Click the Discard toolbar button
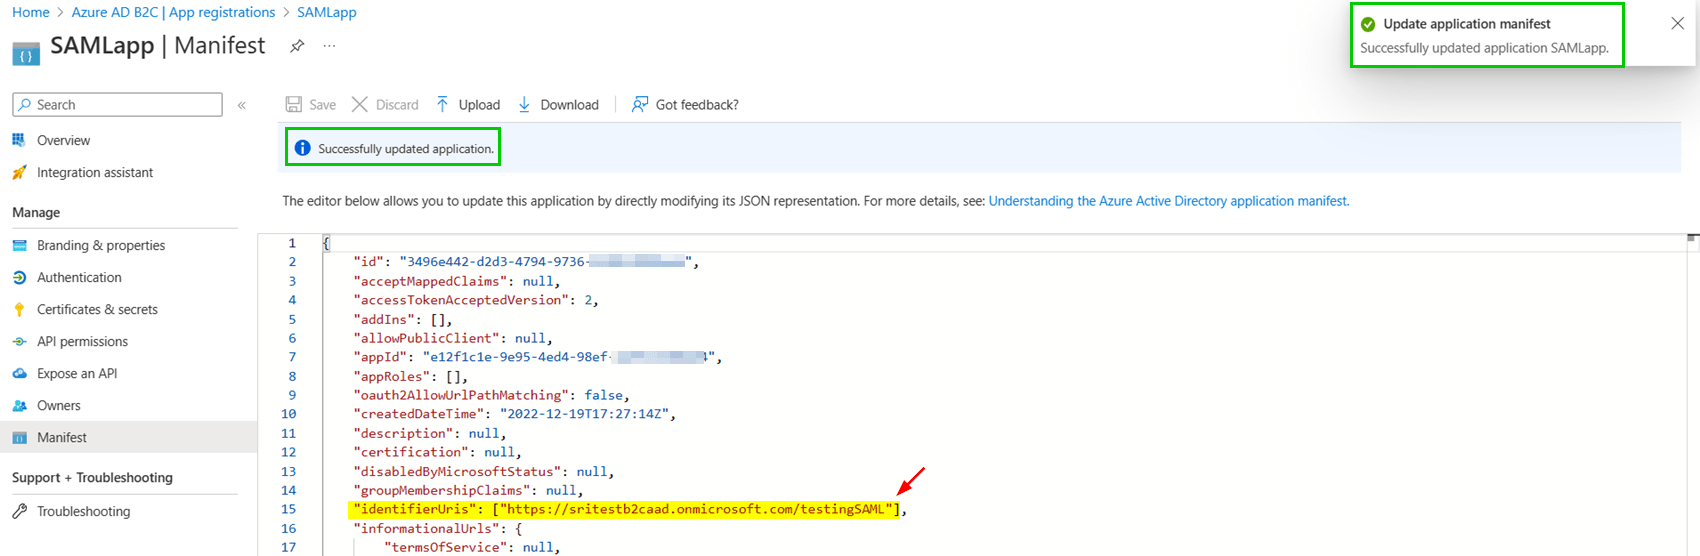1700x556 pixels. (x=385, y=105)
